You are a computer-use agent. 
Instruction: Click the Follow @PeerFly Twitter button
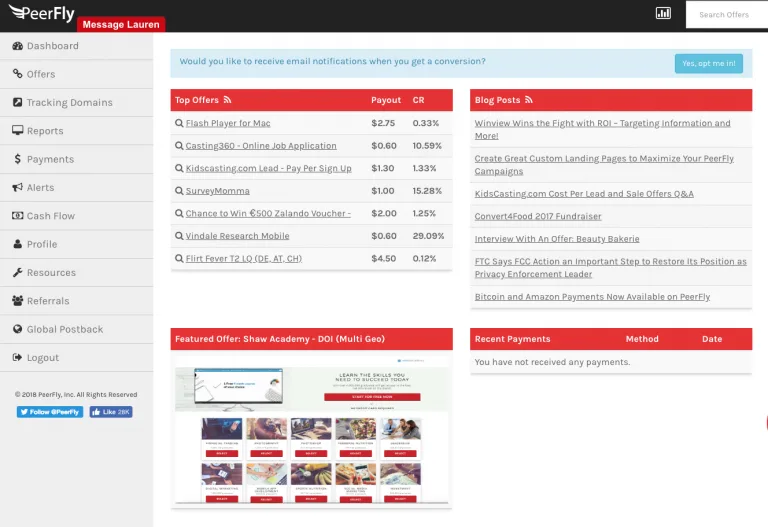pyautogui.click(x=50, y=412)
